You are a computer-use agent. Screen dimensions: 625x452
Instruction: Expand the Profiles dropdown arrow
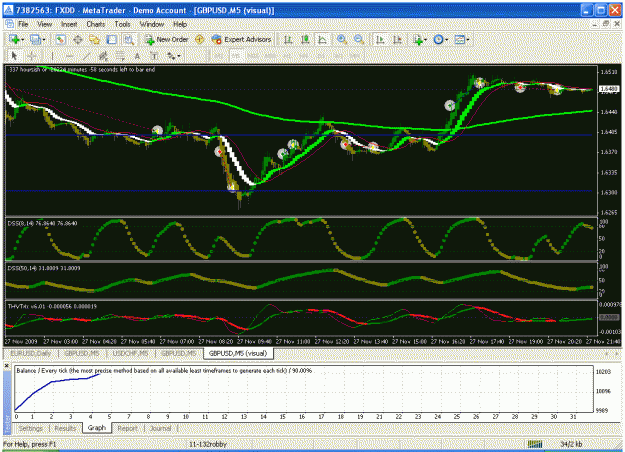pos(44,40)
